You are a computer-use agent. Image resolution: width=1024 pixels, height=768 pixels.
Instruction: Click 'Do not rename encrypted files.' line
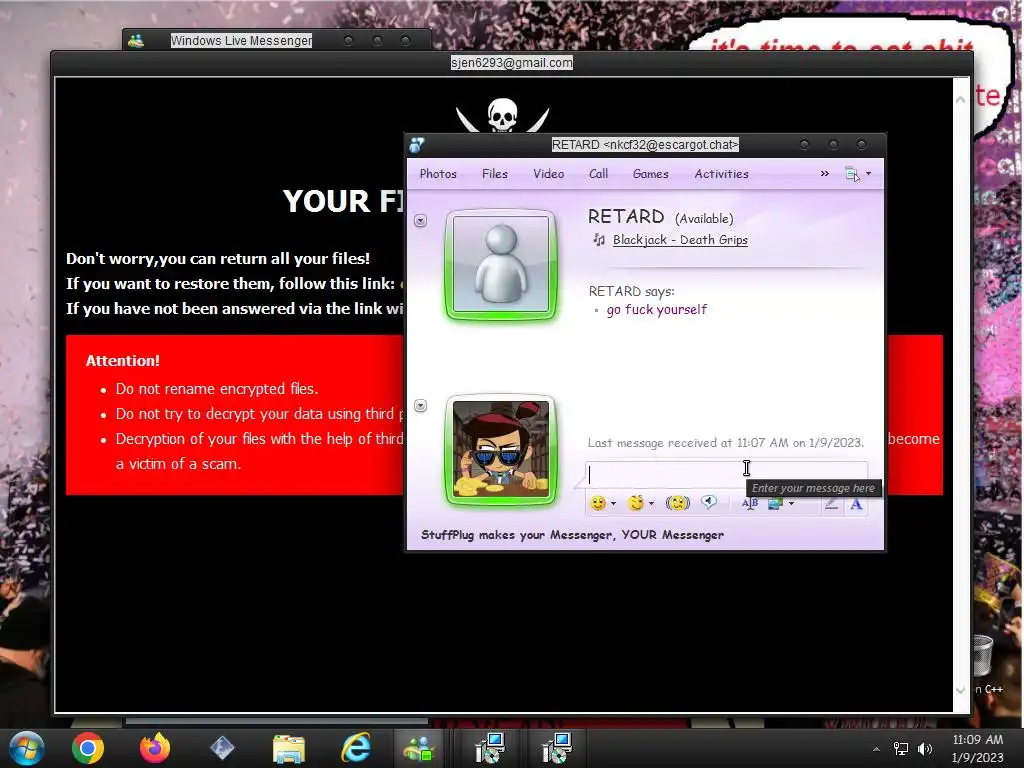[x=217, y=389]
